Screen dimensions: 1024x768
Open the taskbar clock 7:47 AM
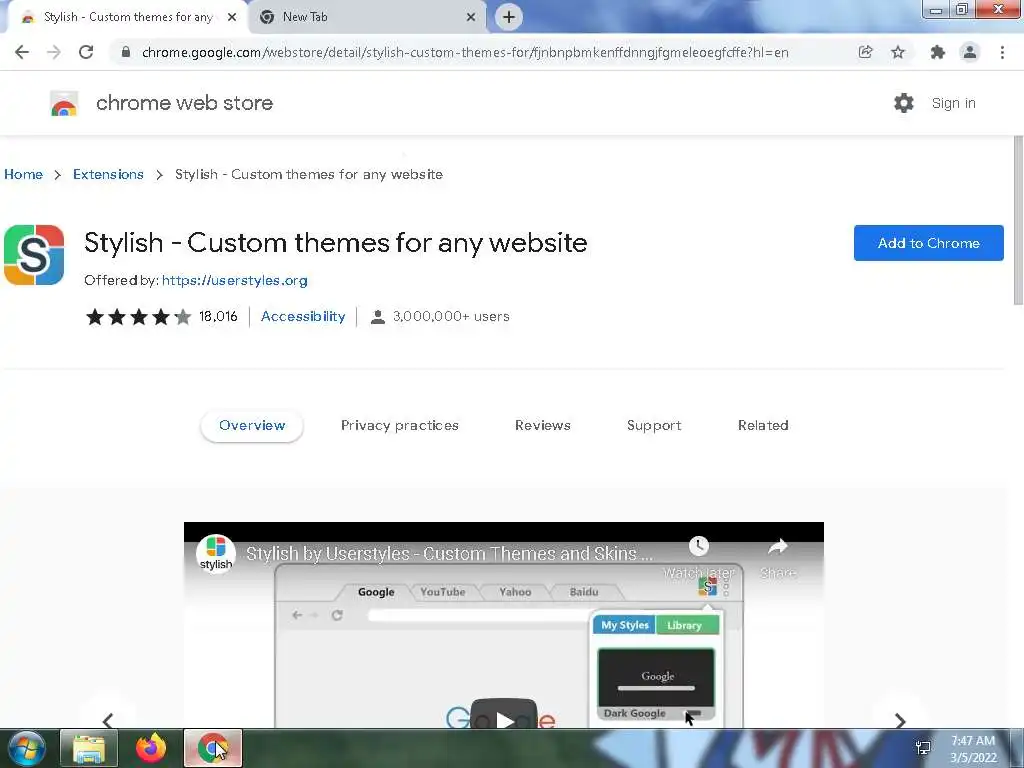973,749
